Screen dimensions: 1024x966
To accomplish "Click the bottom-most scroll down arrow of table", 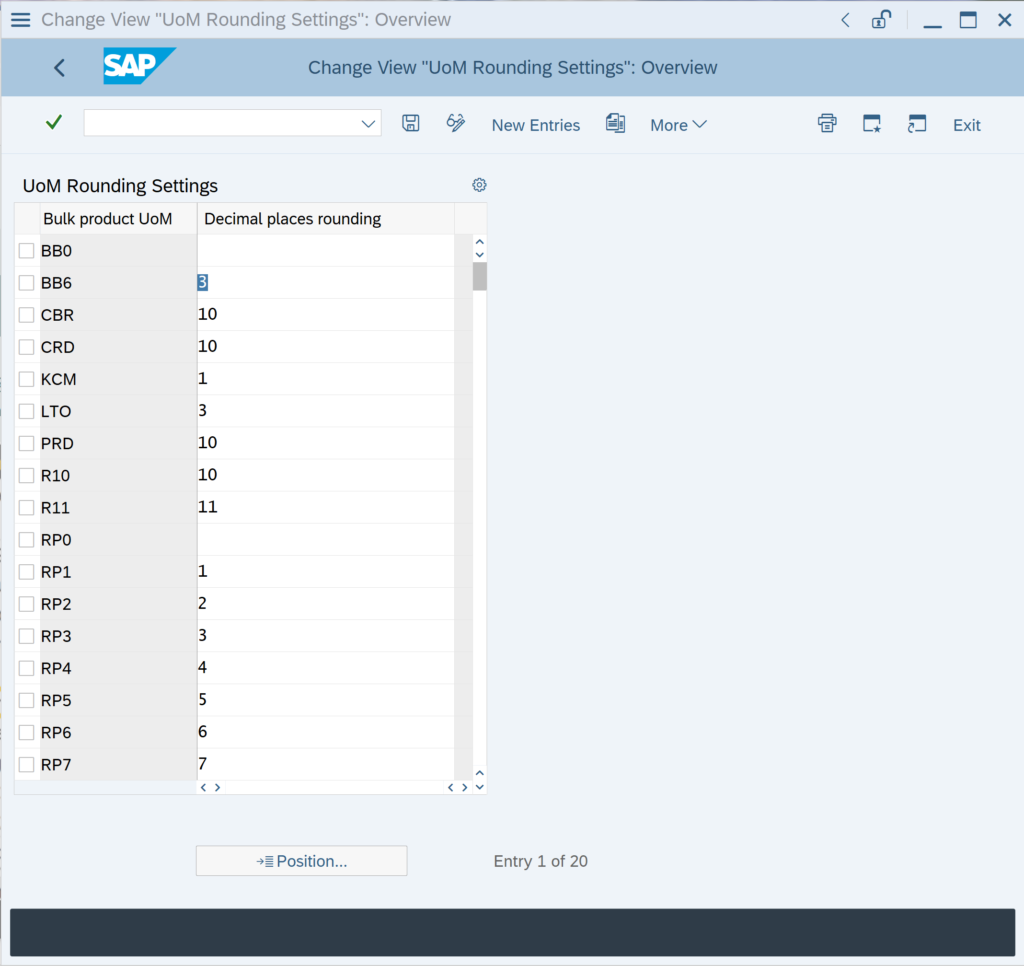I will 479,787.
